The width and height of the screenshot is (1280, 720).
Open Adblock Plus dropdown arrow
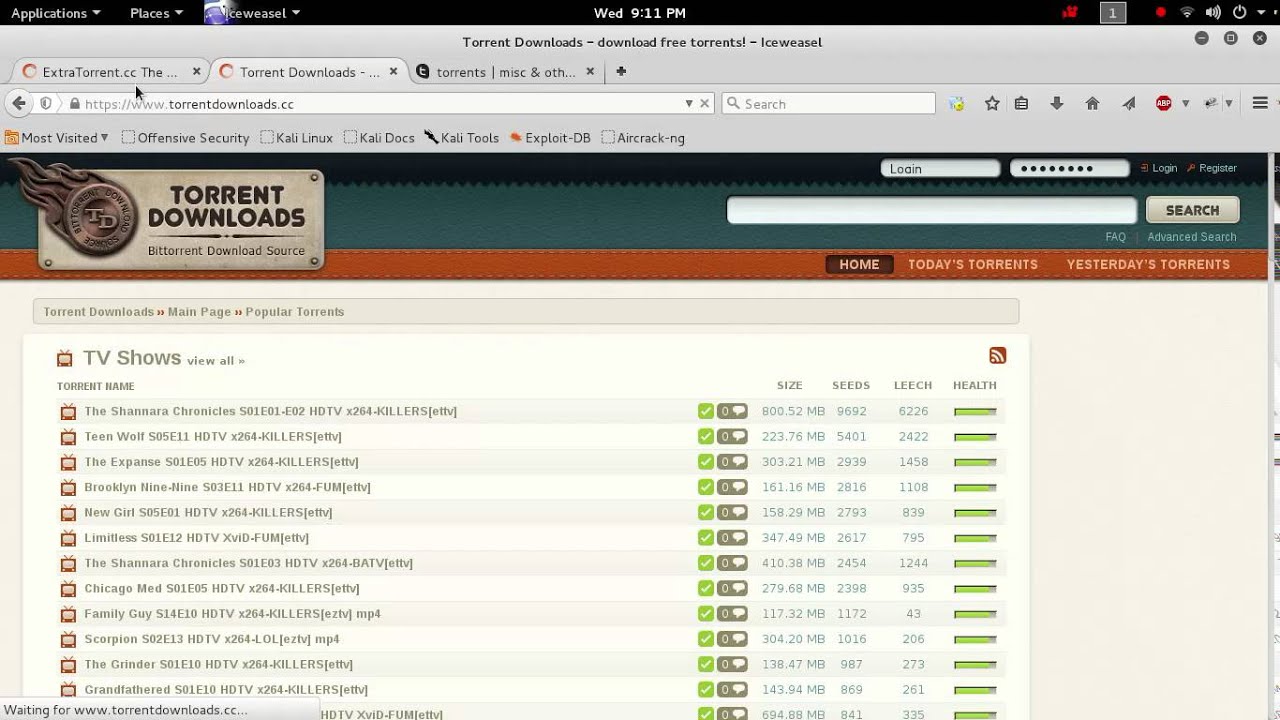click(x=1185, y=103)
